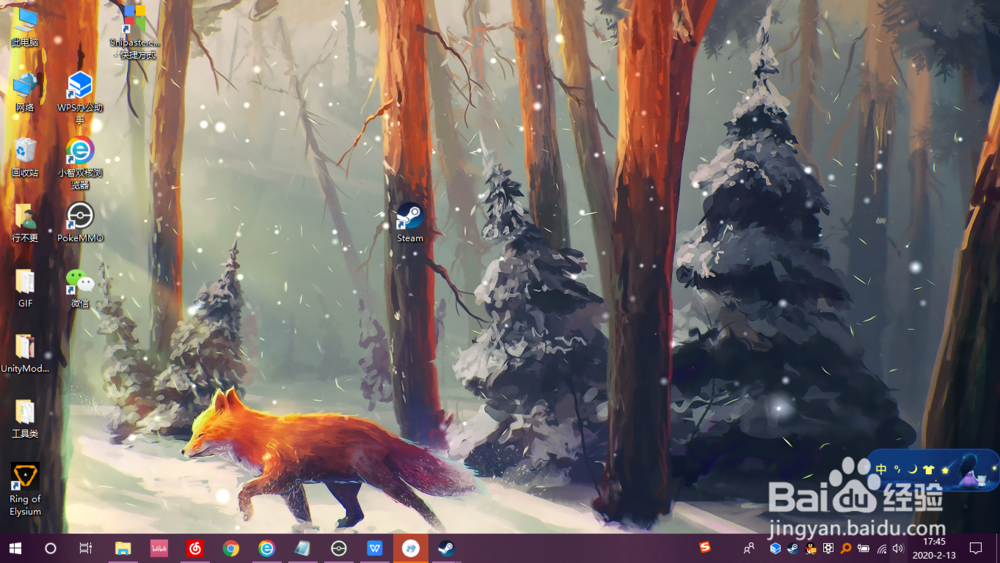Switch to PokeMMO in the taskbar
The image size is (1000, 563).
click(x=339, y=548)
